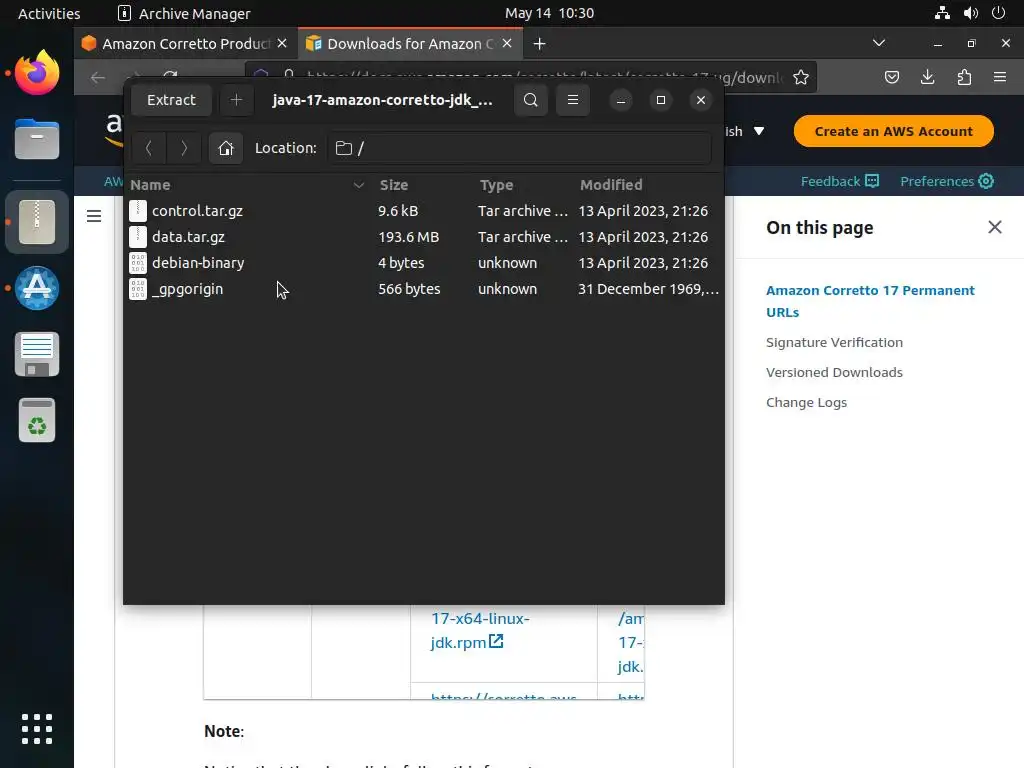
Task: Go to the archive home location
Action: [x=226, y=148]
